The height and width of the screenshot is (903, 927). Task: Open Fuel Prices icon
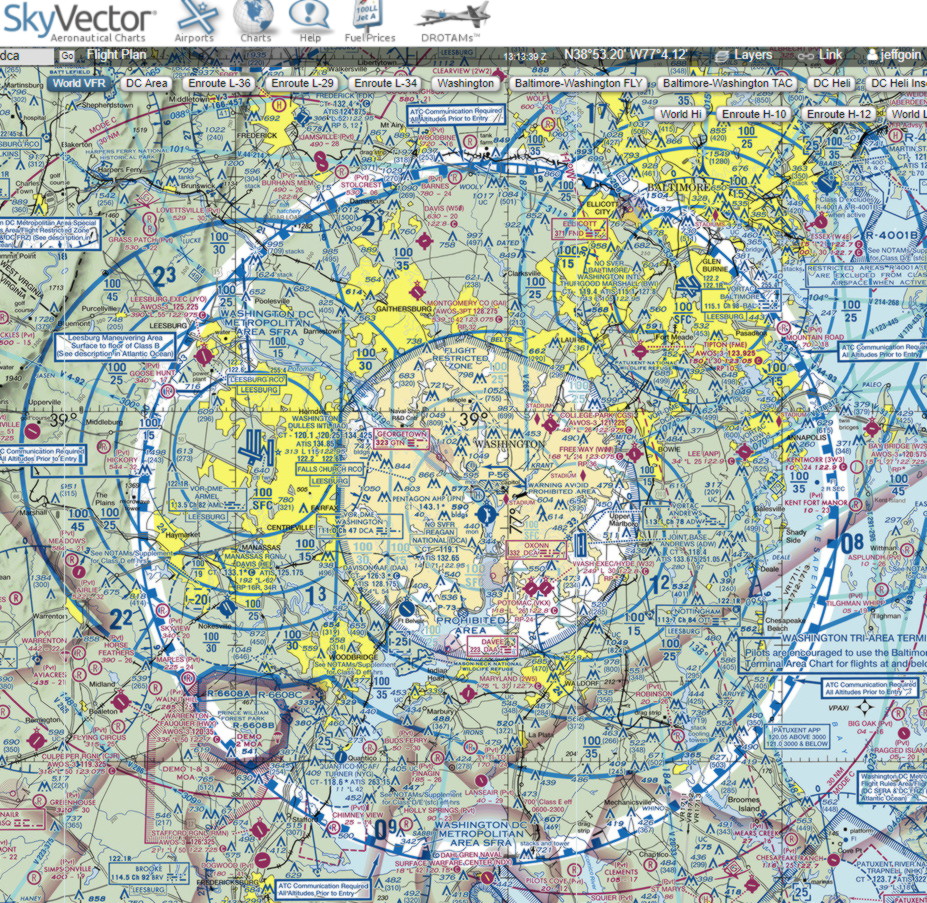click(369, 20)
